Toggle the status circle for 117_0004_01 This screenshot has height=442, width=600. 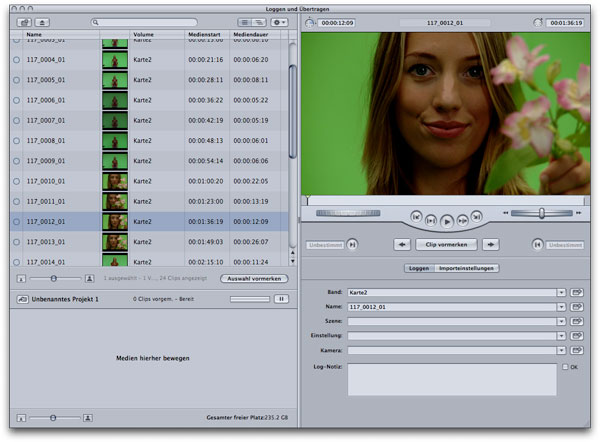pos(16,60)
